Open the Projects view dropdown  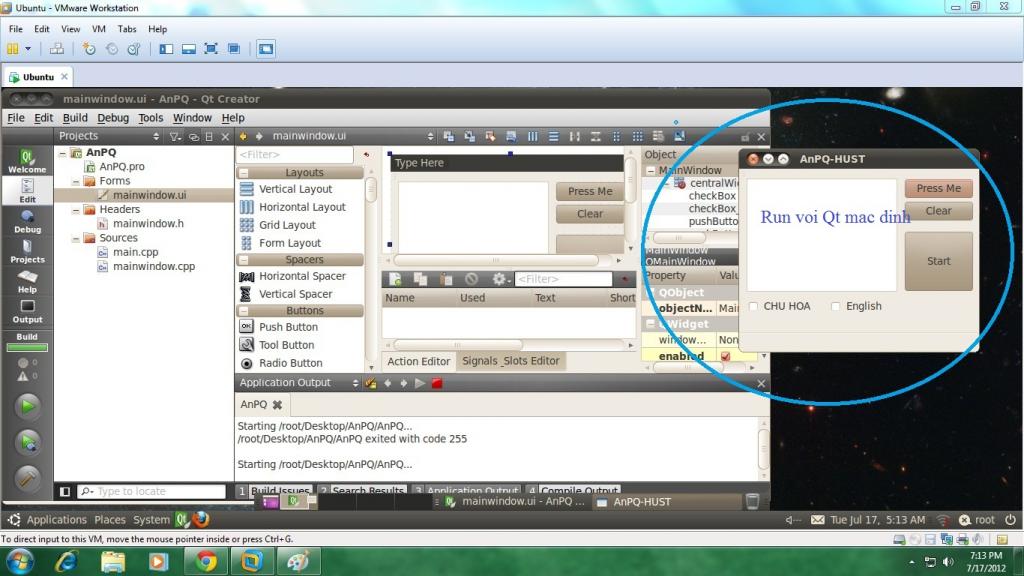pyautogui.click(x=155, y=136)
